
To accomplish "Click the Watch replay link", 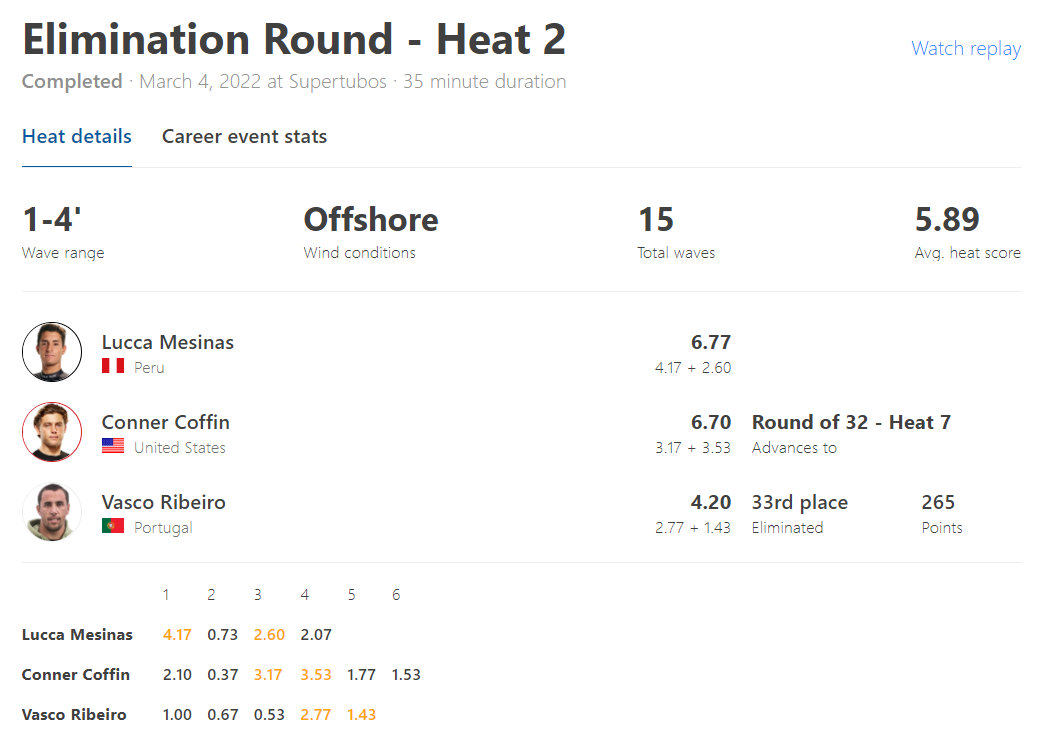I will [965, 49].
